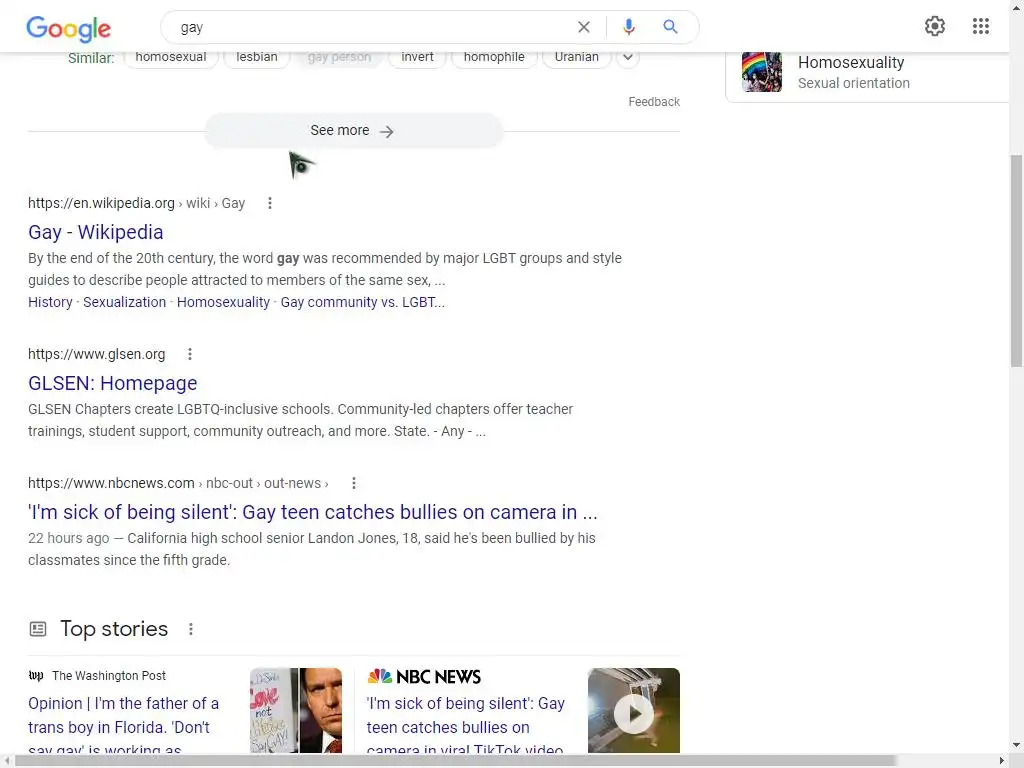
Task: Open the Google apps grid icon
Action: tap(980, 26)
